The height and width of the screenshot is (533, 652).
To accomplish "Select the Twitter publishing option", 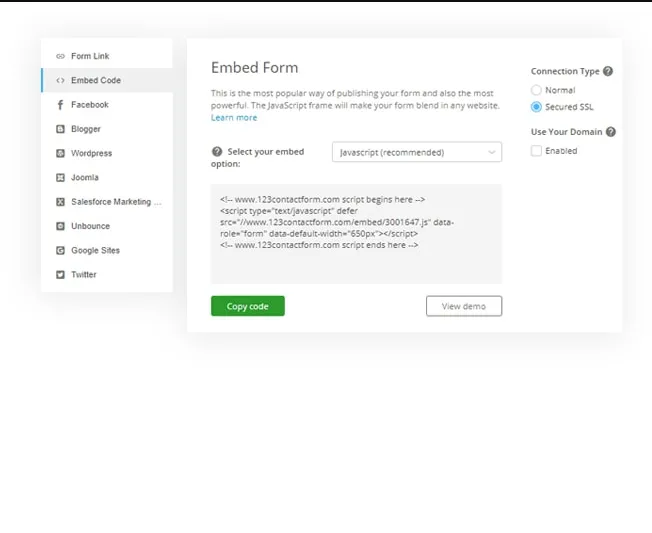I will 106,274.
